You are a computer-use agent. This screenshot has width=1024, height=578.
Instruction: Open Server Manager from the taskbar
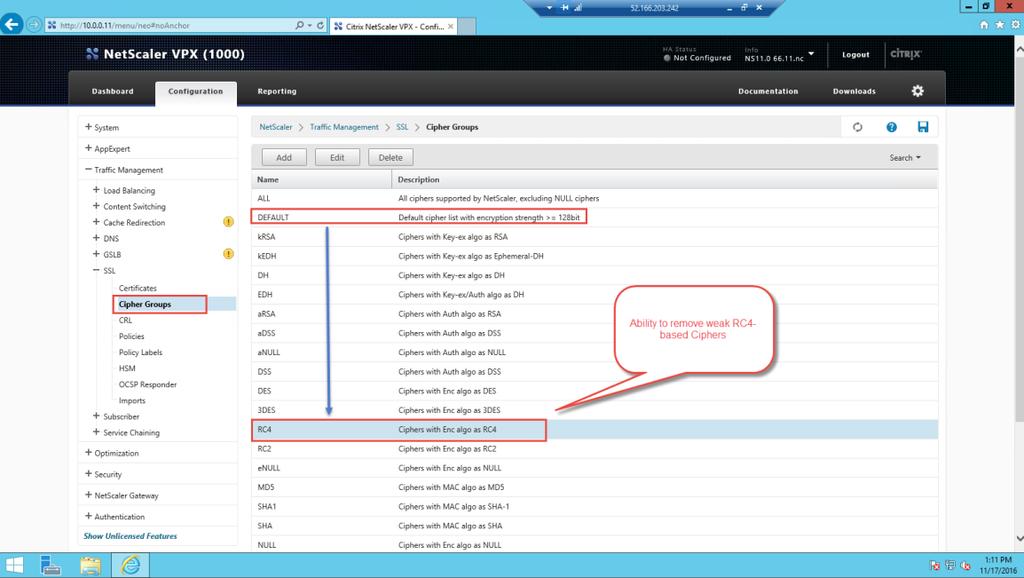click(x=50, y=565)
